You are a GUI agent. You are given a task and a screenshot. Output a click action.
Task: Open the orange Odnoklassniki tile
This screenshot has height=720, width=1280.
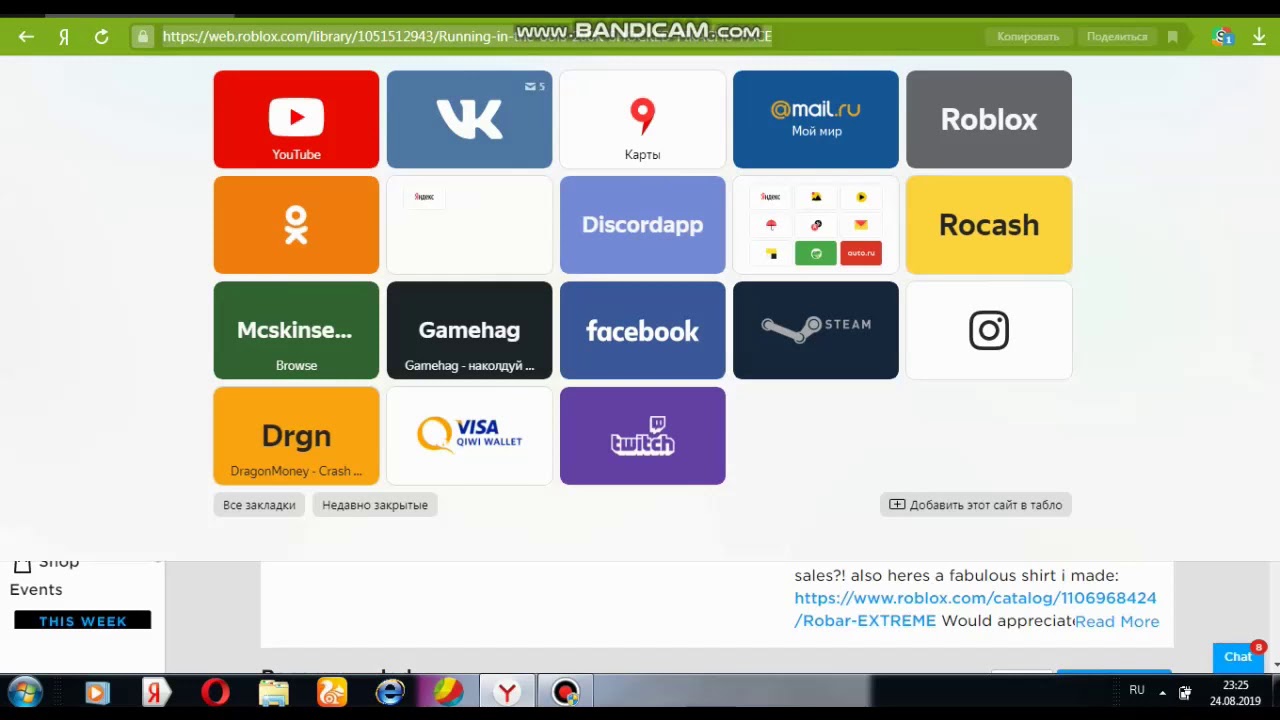pyautogui.click(x=296, y=225)
